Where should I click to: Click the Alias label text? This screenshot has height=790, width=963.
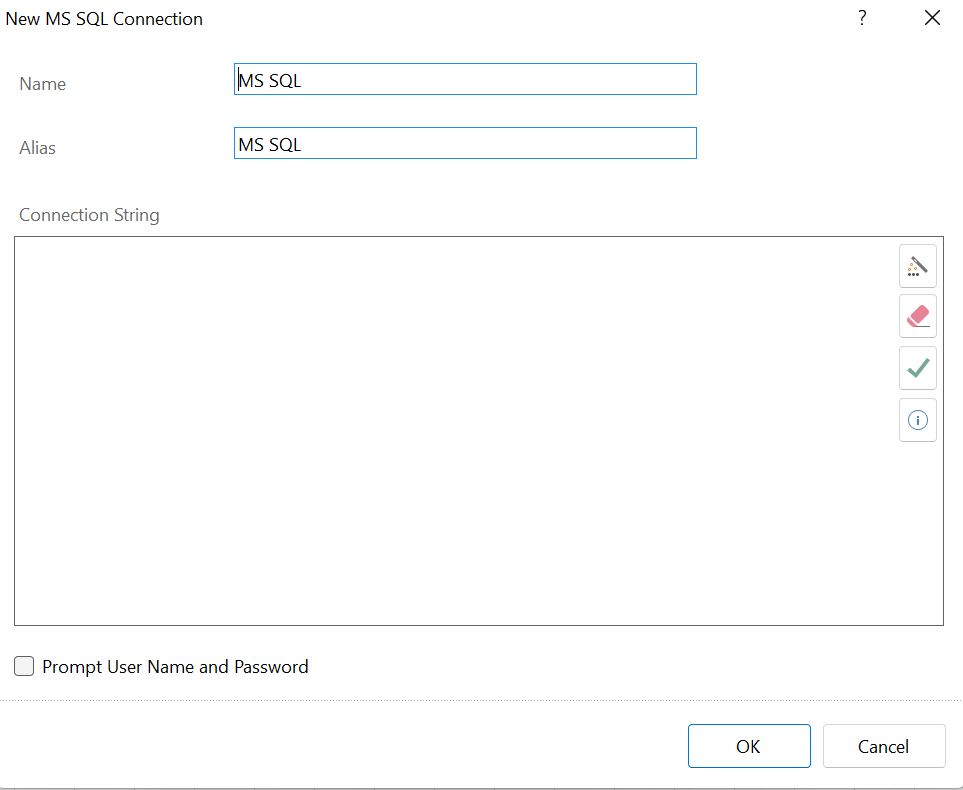[37, 147]
